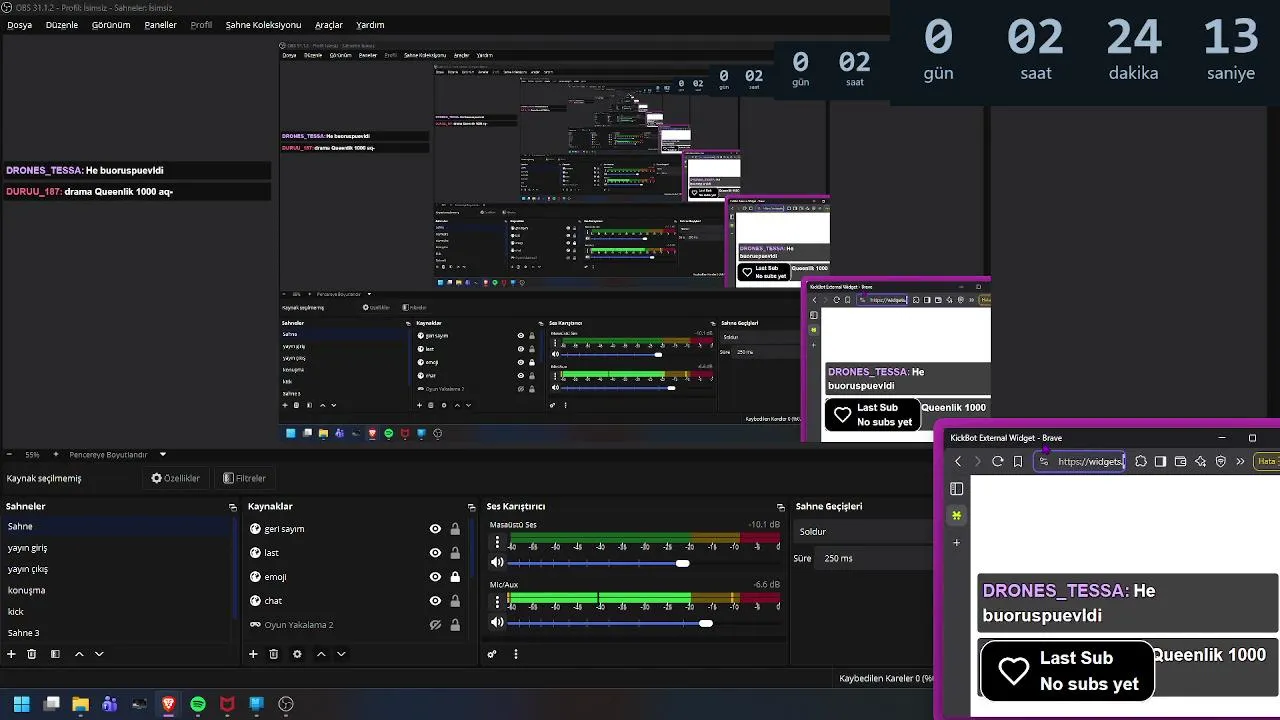
Task: Pop out the Sahneler dock
Action: tap(232, 507)
